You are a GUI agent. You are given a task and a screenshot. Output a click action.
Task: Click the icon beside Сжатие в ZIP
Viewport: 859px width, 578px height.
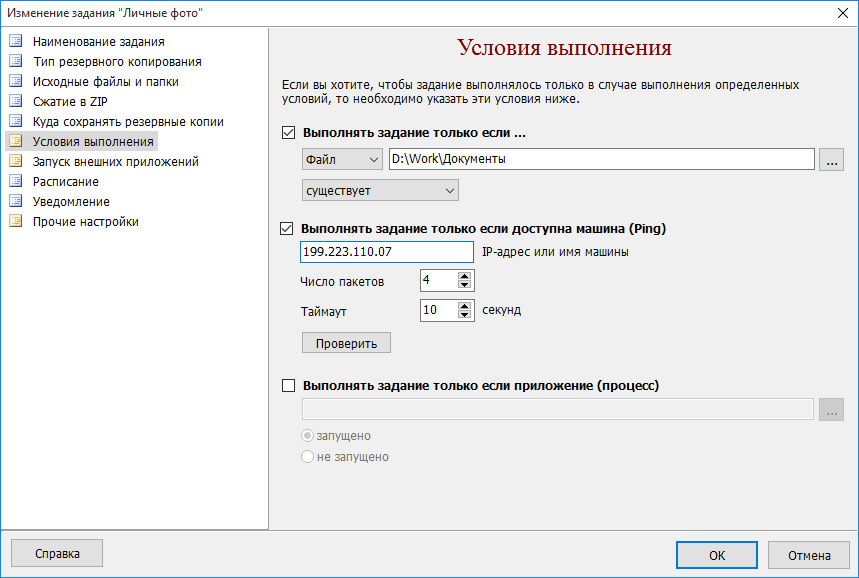coord(15,102)
